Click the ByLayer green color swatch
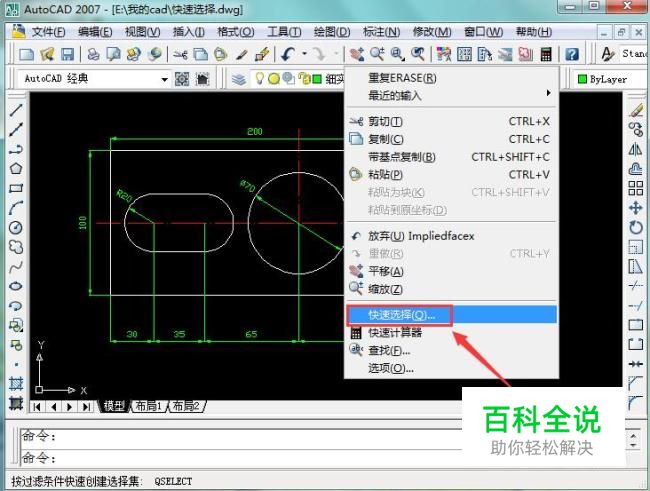650x491 pixels. point(582,79)
